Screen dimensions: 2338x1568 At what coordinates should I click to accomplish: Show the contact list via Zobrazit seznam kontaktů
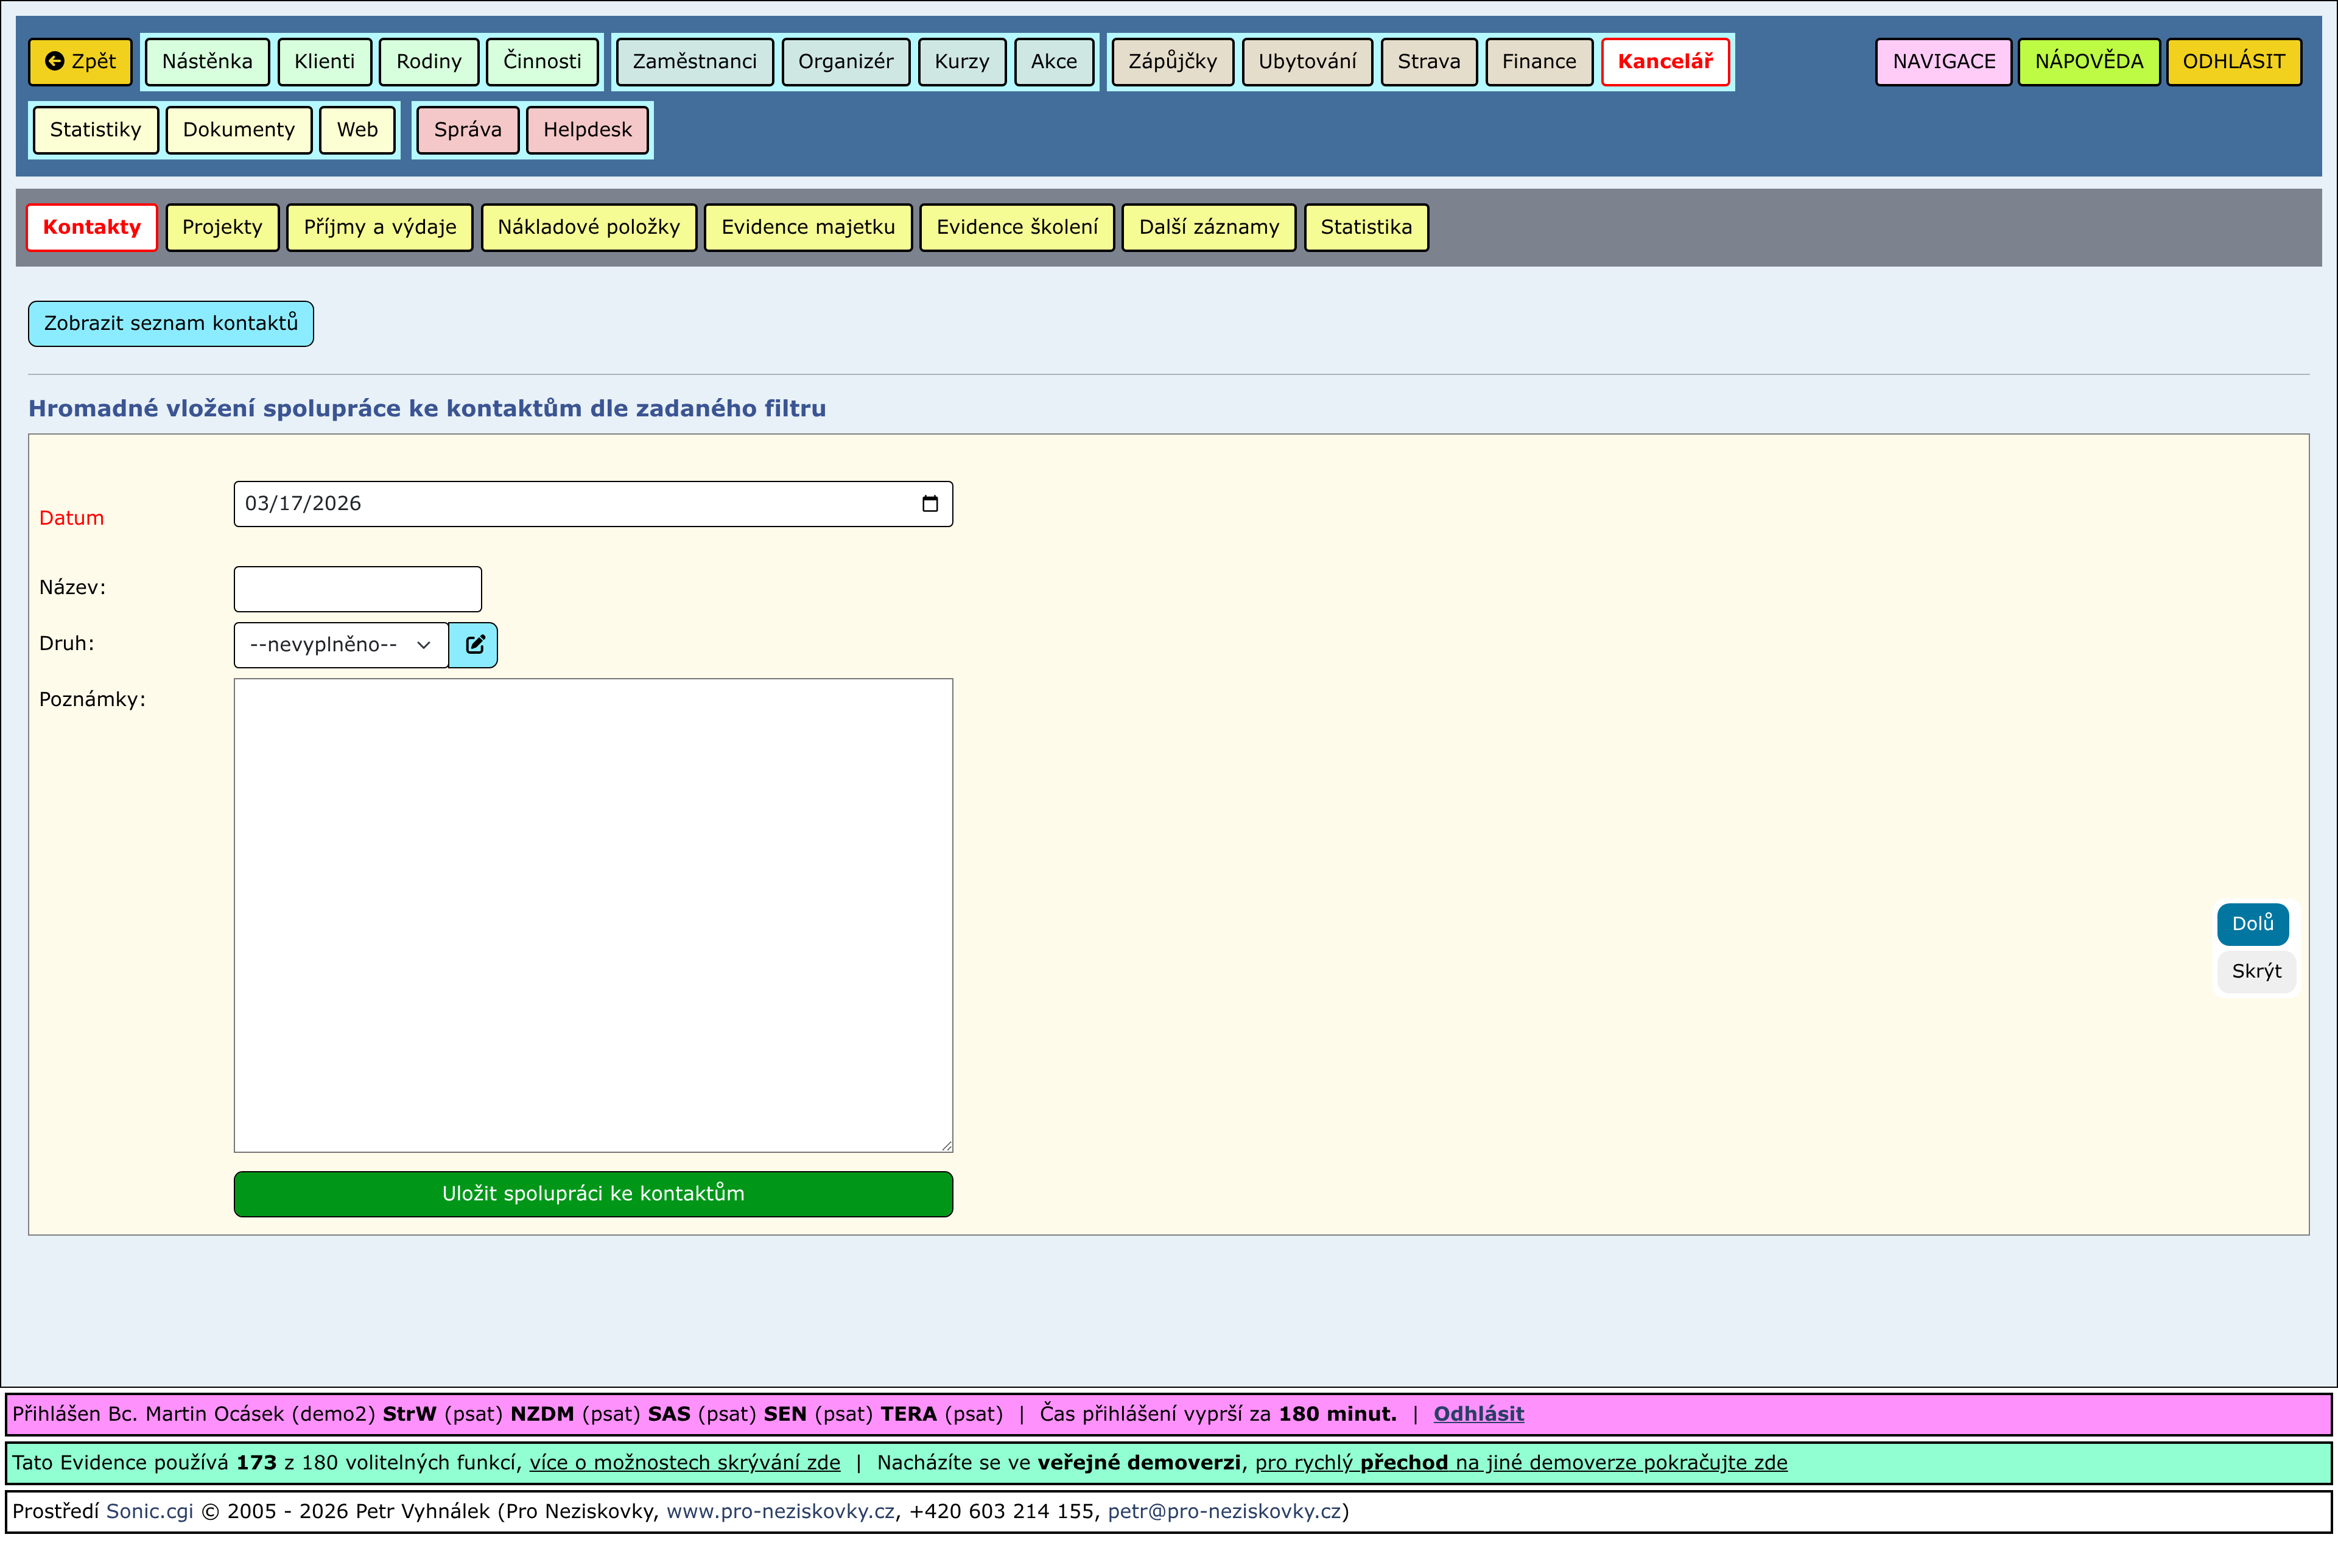[x=170, y=324]
